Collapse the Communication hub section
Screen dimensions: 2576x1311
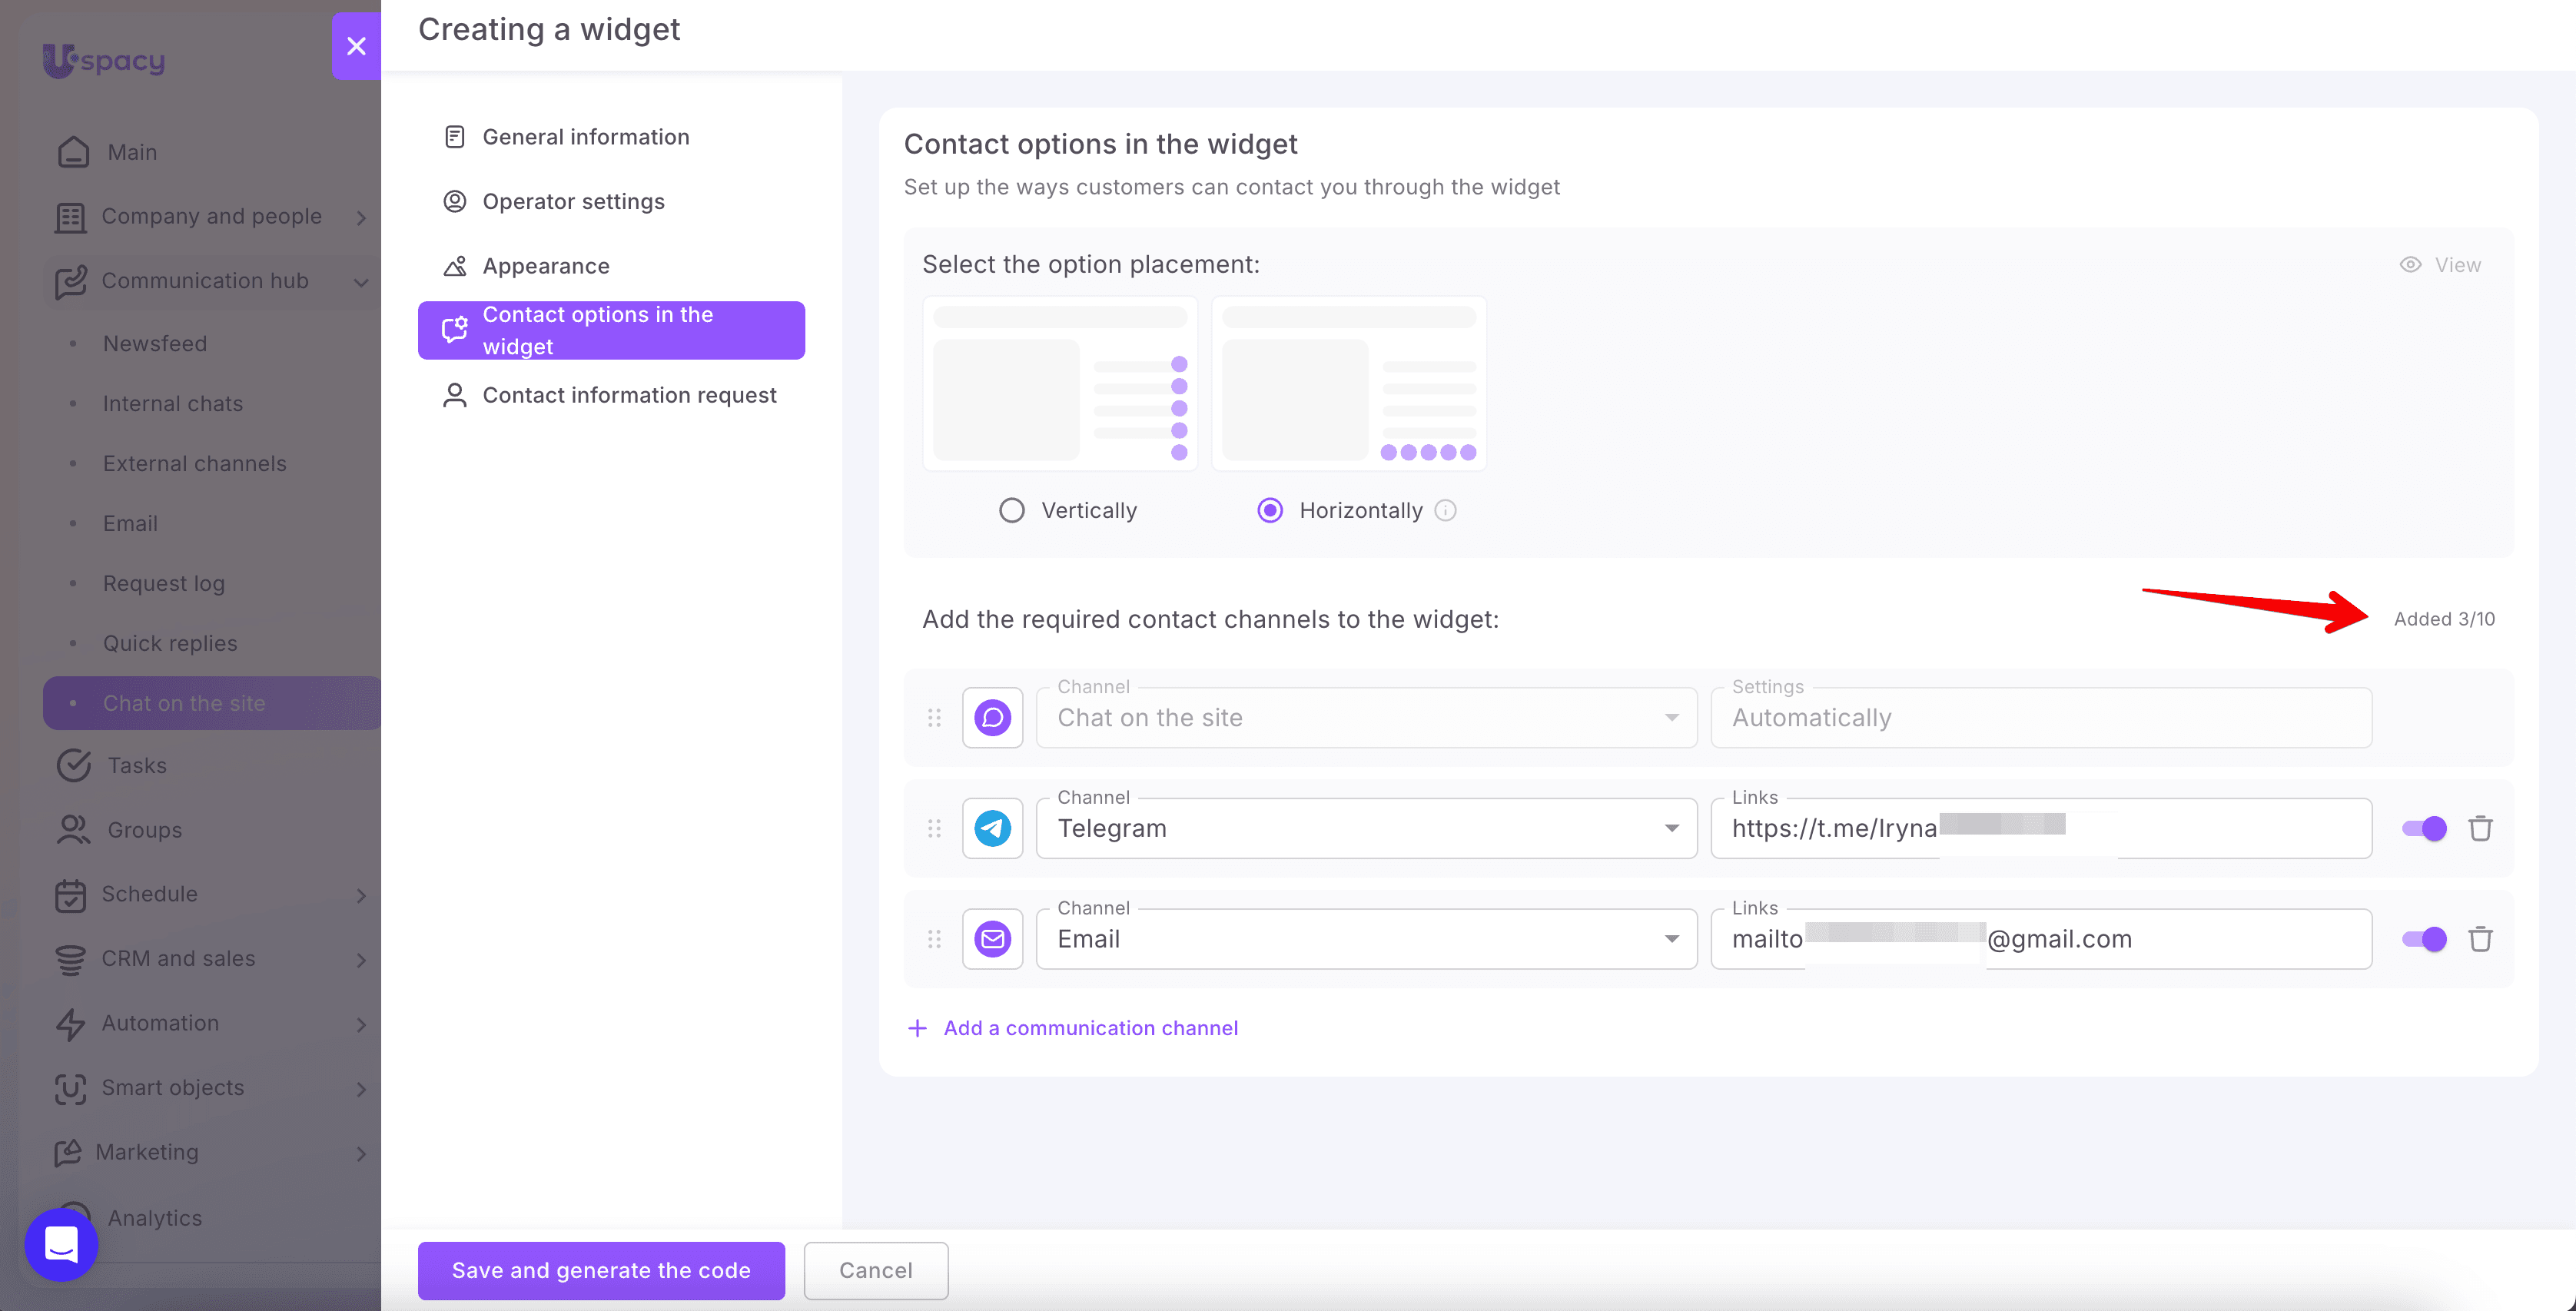(361, 282)
